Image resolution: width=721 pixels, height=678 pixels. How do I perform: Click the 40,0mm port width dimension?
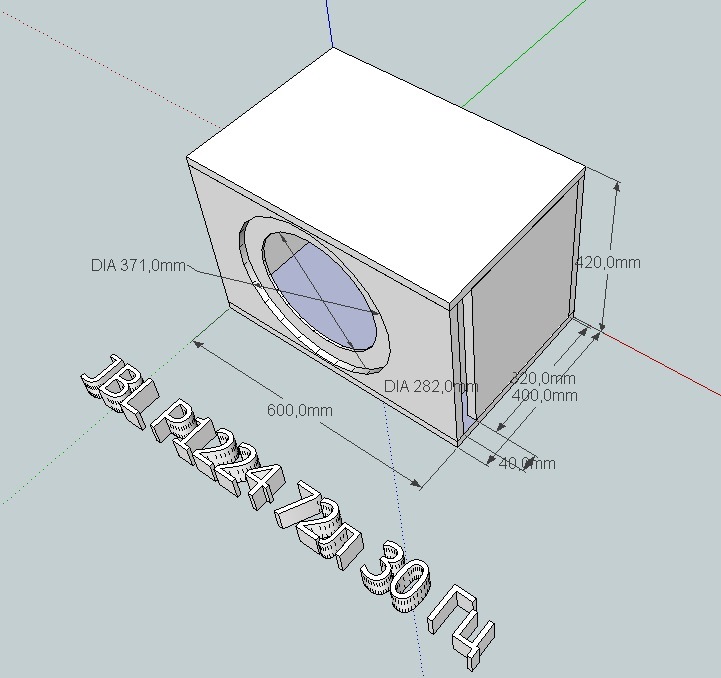[x=527, y=463]
